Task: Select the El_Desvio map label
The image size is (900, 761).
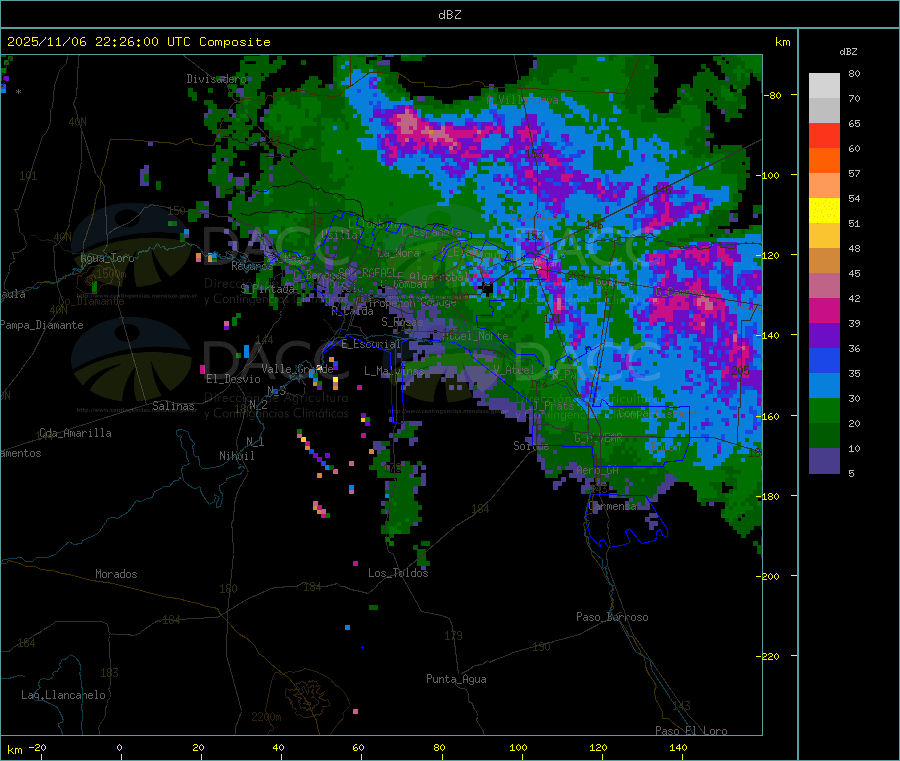Action: click(x=233, y=379)
